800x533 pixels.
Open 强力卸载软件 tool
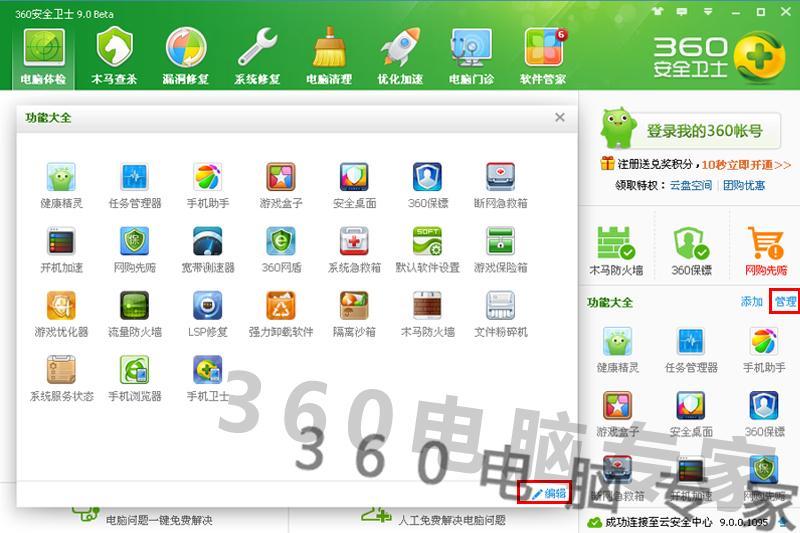point(281,314)
